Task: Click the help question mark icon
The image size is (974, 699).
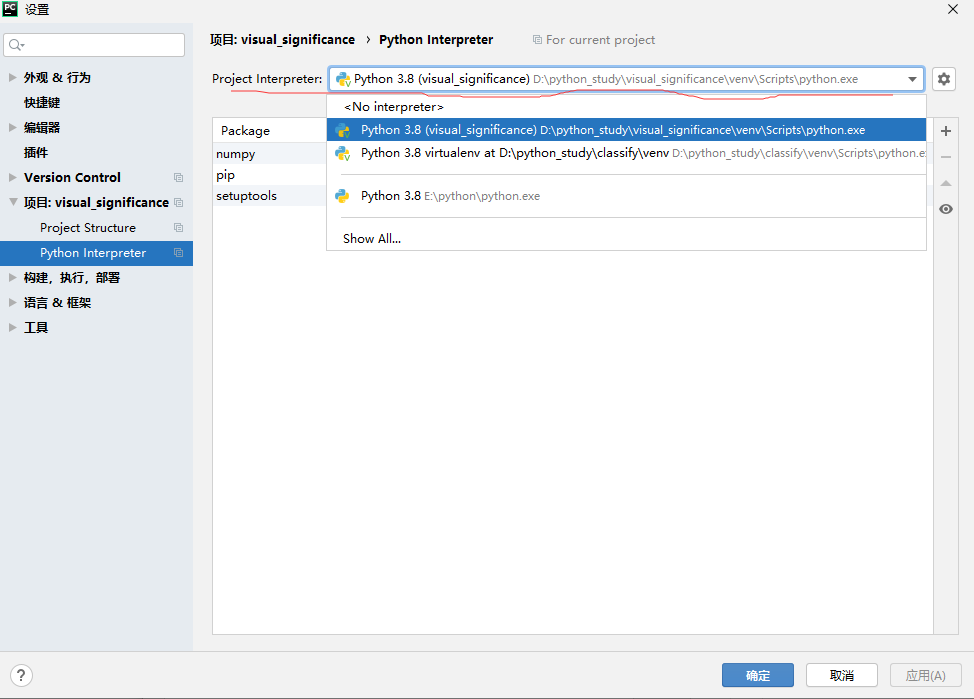Action: point(21,675)
